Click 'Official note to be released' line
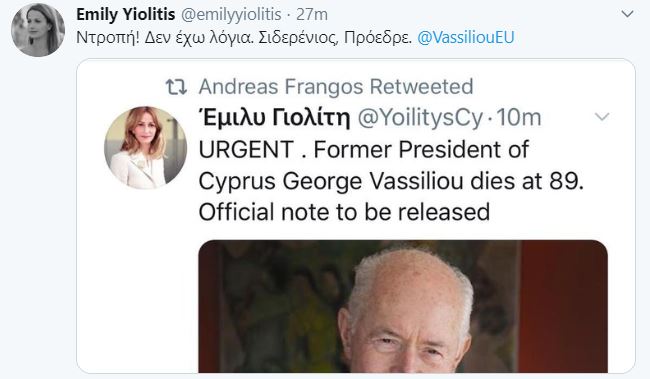The height and width of the screenshot is (379, 650). pos(344,212)
